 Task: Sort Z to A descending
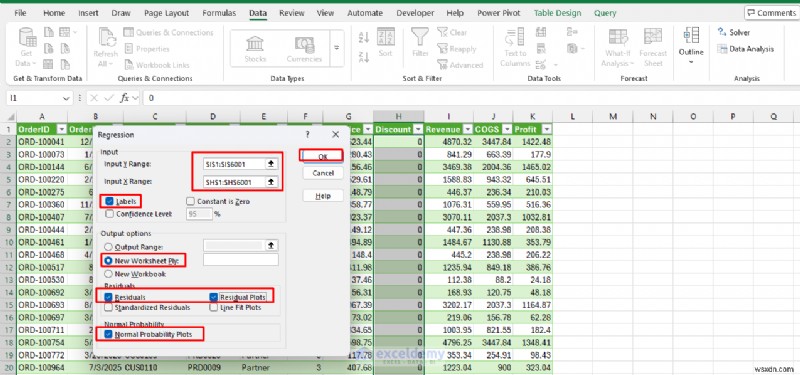[x=364, y=57]
